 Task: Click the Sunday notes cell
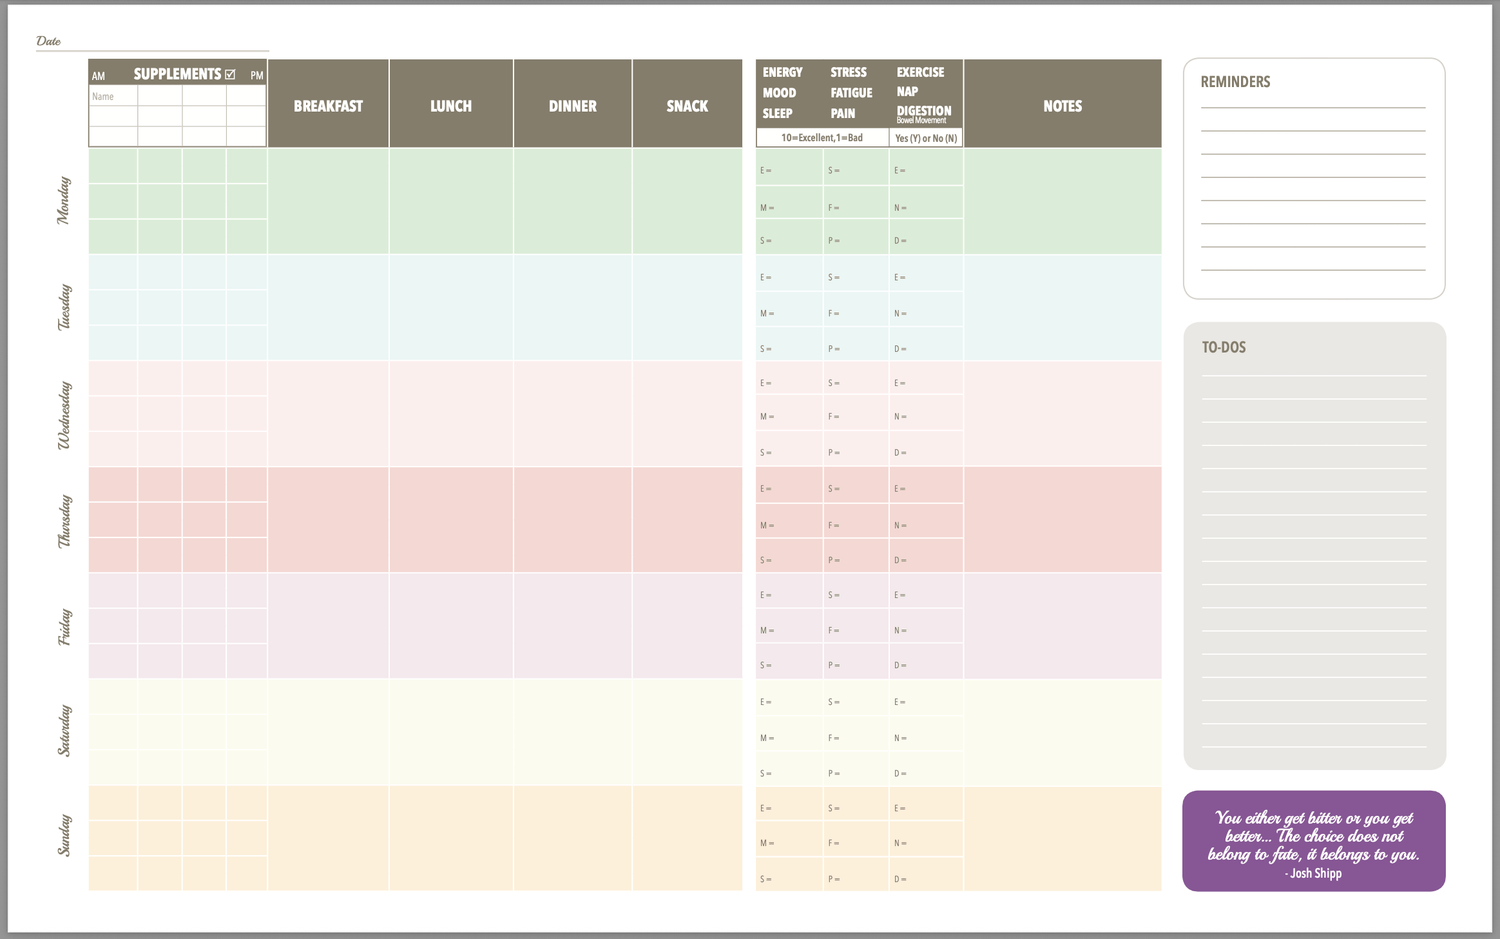coord(1062,838)
